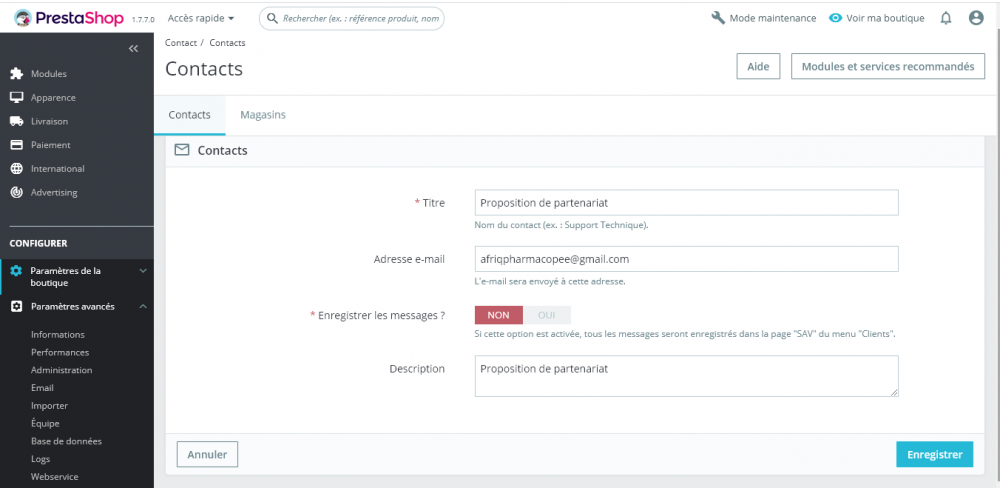
Task: Click the PrestaShop logo
Action: click(68, 18)
